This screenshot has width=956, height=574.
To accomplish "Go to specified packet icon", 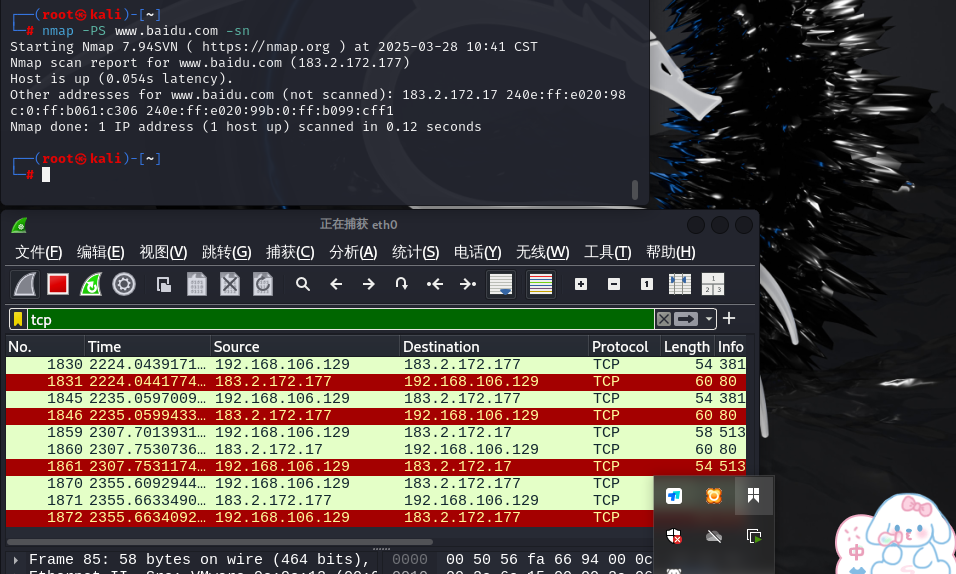I will 401,284.
